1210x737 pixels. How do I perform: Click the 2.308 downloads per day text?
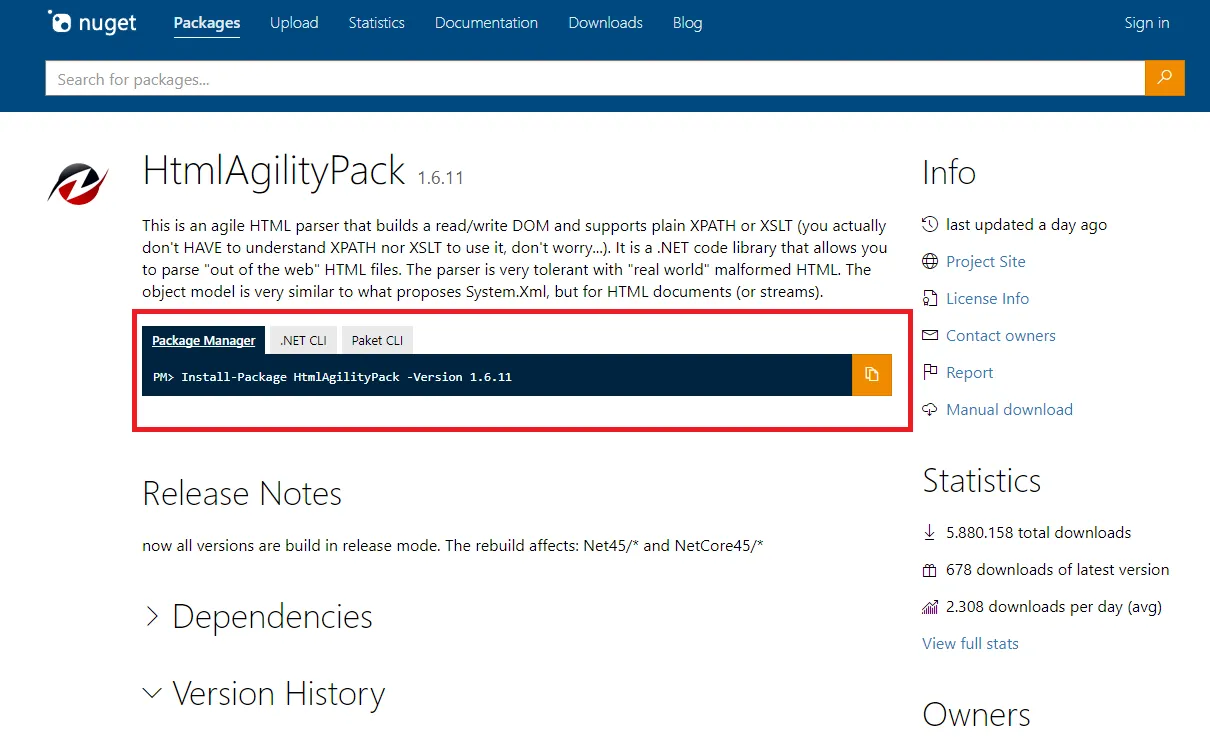pos(1054,607)
